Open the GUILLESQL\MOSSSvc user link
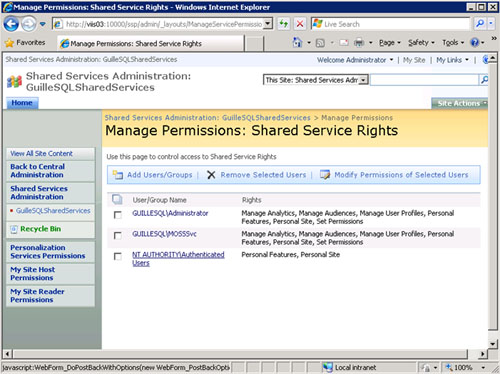The width and height of the screenshot is (500, 374). (164, 234)
